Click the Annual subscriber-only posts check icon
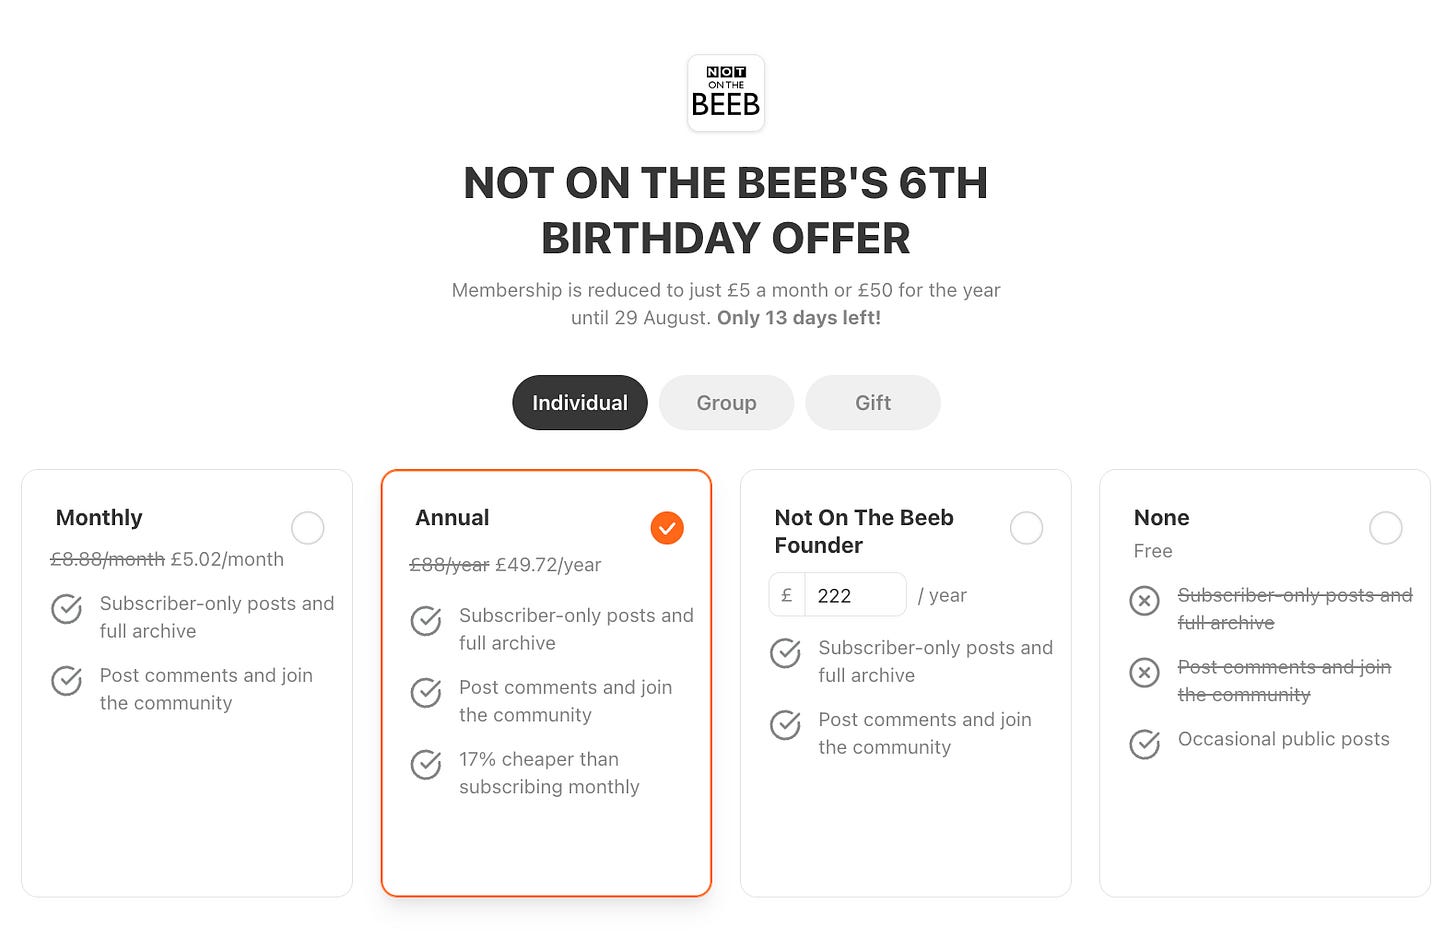Screen dimensions: 1456x938 coord(426,620)
